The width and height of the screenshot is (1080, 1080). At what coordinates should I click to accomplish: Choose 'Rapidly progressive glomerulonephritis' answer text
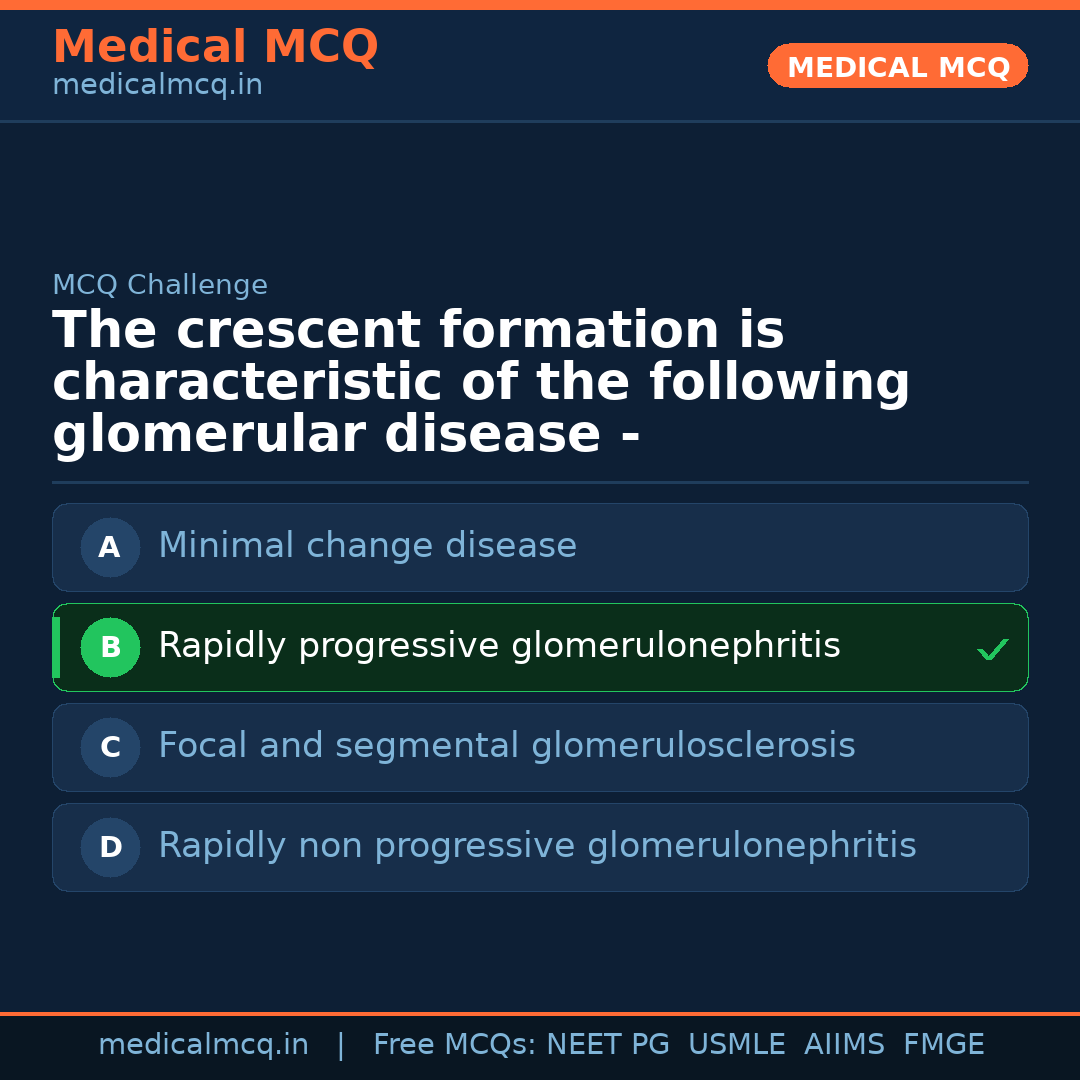499,646
